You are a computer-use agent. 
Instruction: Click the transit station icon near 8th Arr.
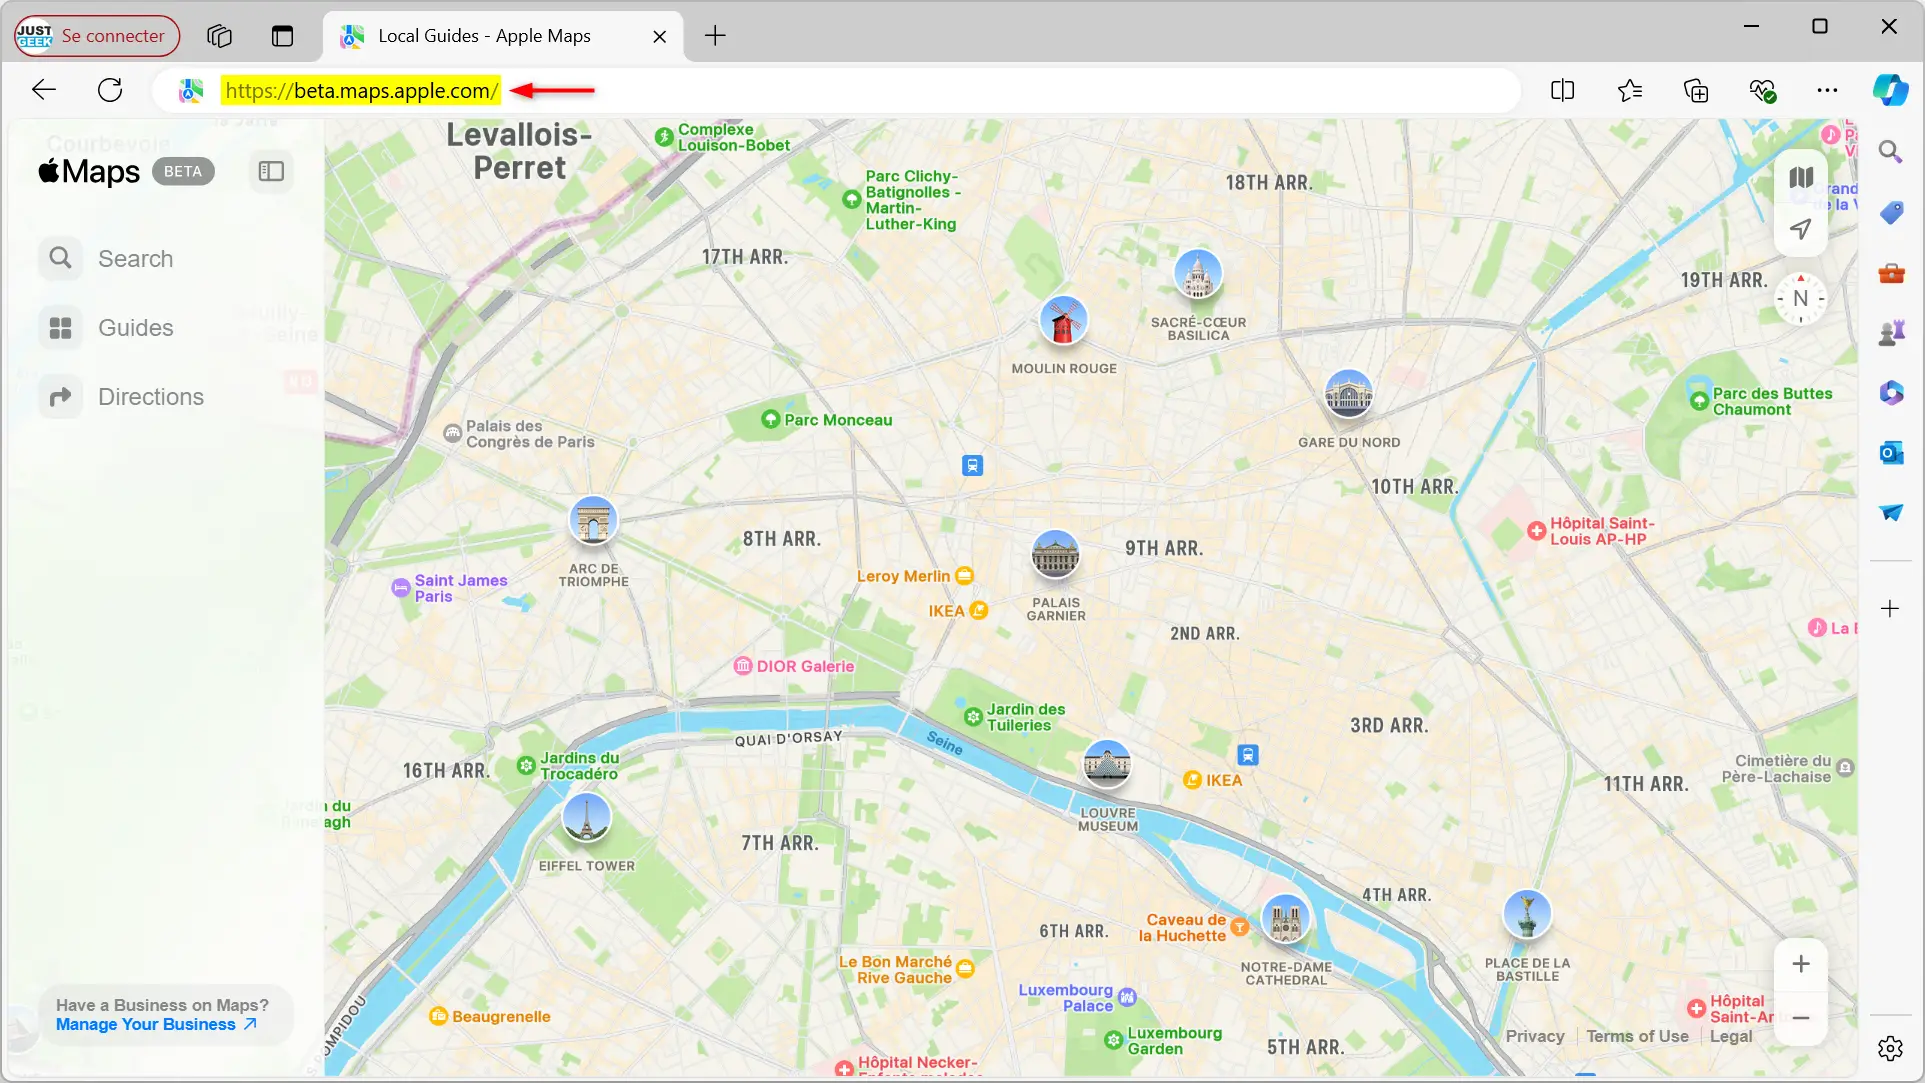tap(972, 465)
